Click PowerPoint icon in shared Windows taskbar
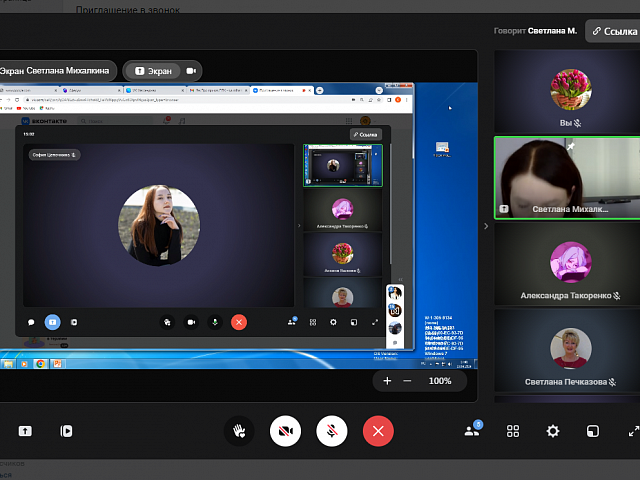The width and height of the screenshot is (640, 480). click(x=57, y=364)
